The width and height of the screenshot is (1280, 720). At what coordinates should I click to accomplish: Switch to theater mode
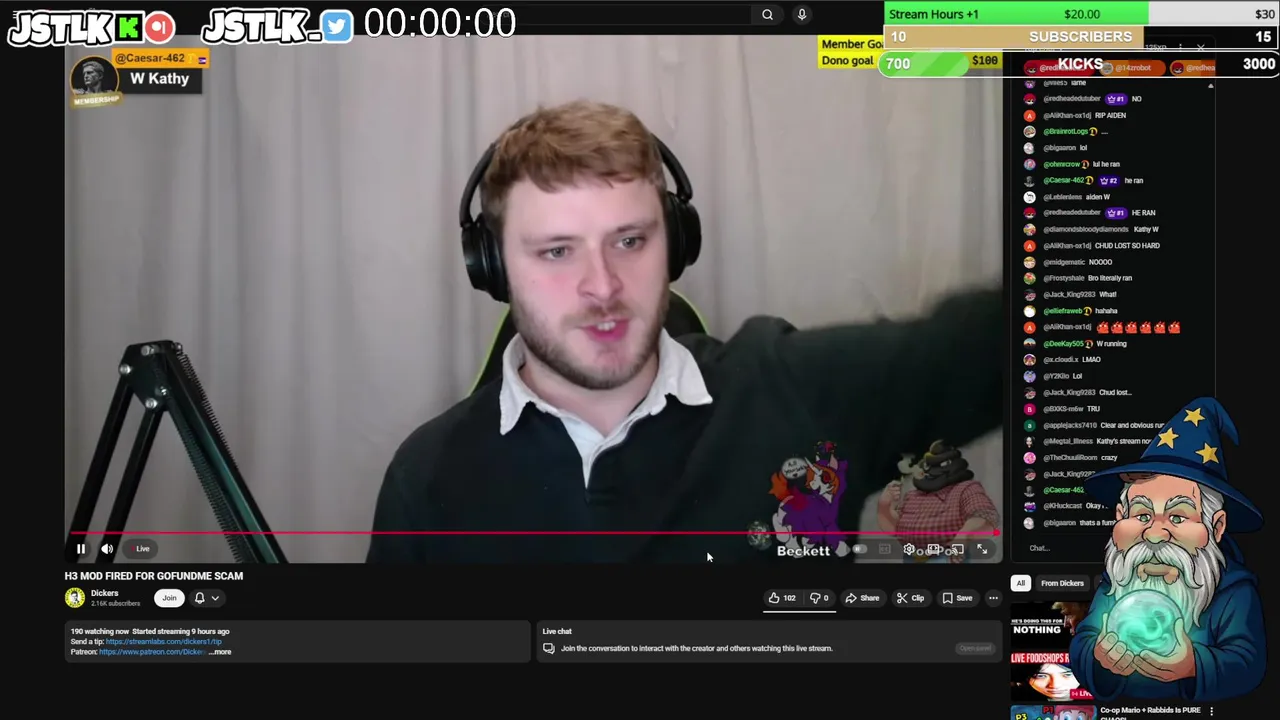pyautogui.click(x=933, y=549)
